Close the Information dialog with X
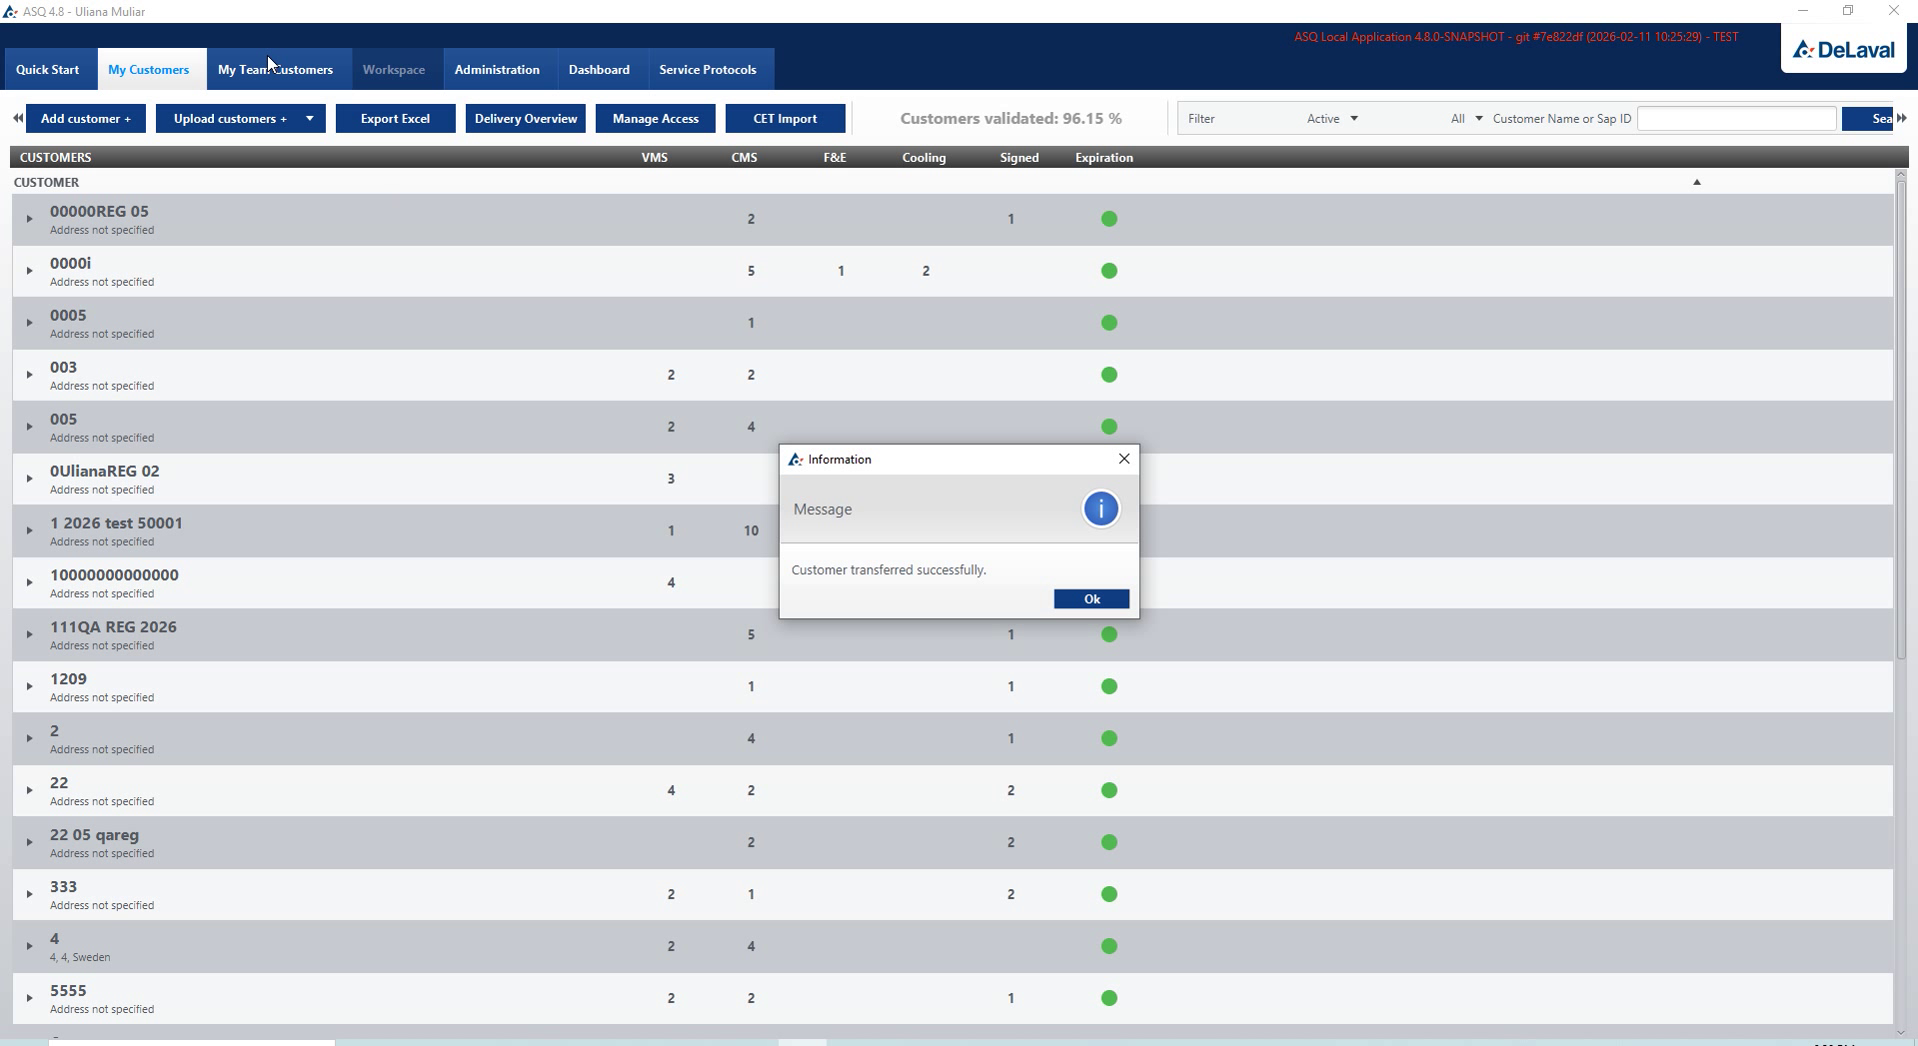The image size is (1918, 1046). [x=1124, y=459]
